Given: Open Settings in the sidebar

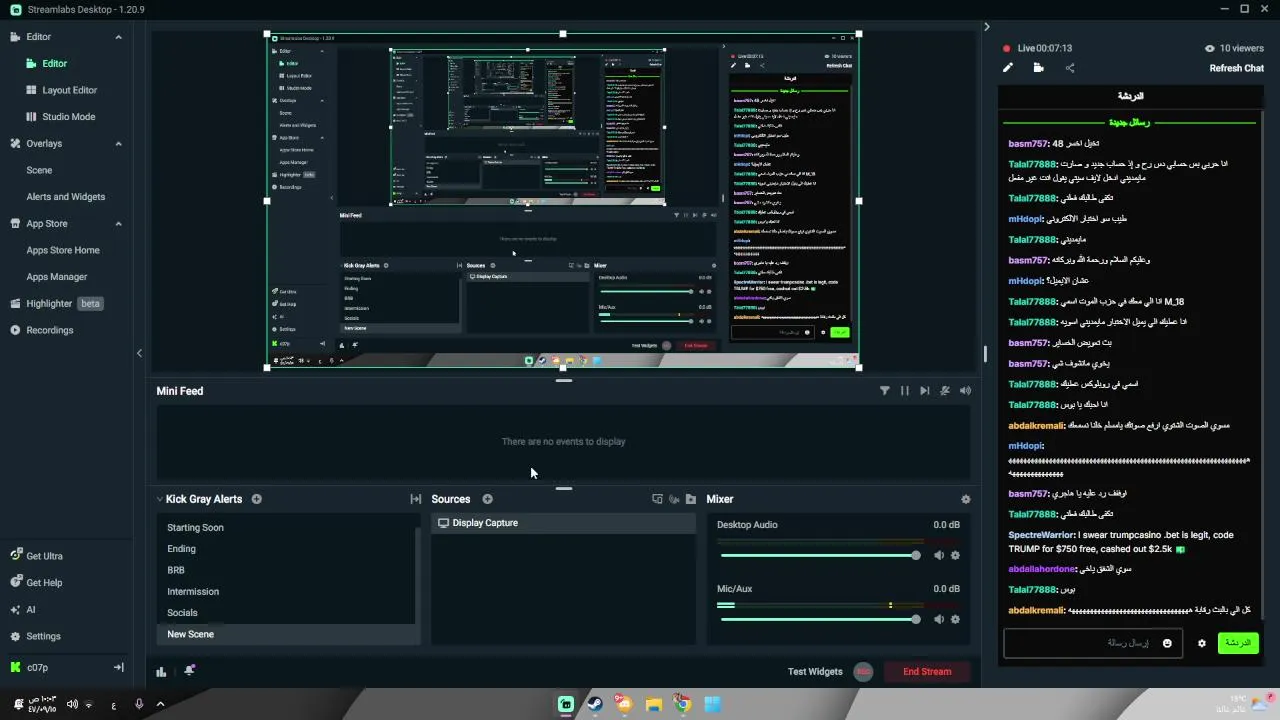Looking at the screenshot, I should pyautogui.click(x=36, y=636).
